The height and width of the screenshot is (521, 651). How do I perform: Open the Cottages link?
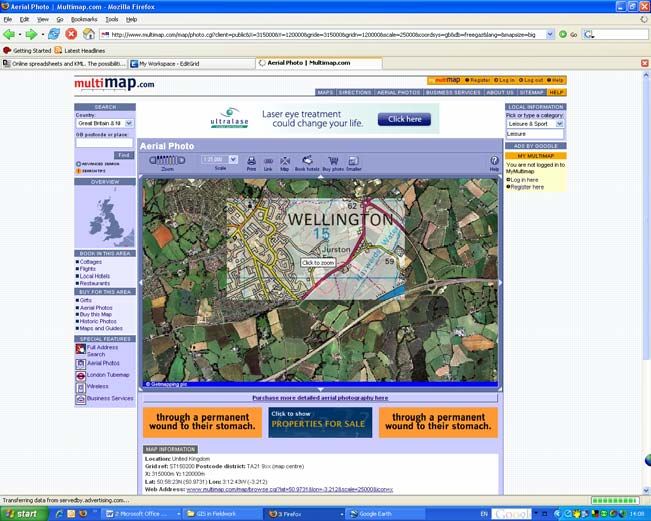(91, 262)
